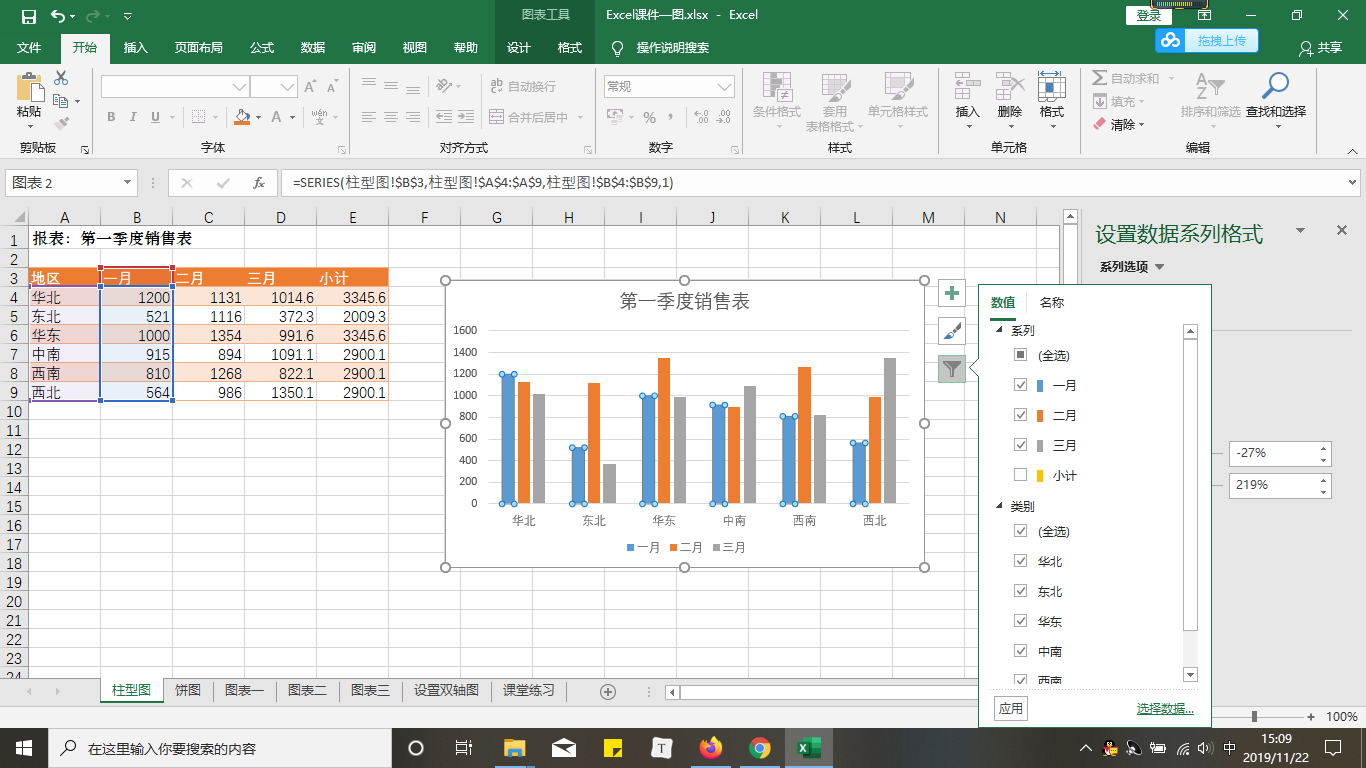The image size is (1366, 768).
Task: Open the 文件 menu tab
Action: [x=29, y=48]
